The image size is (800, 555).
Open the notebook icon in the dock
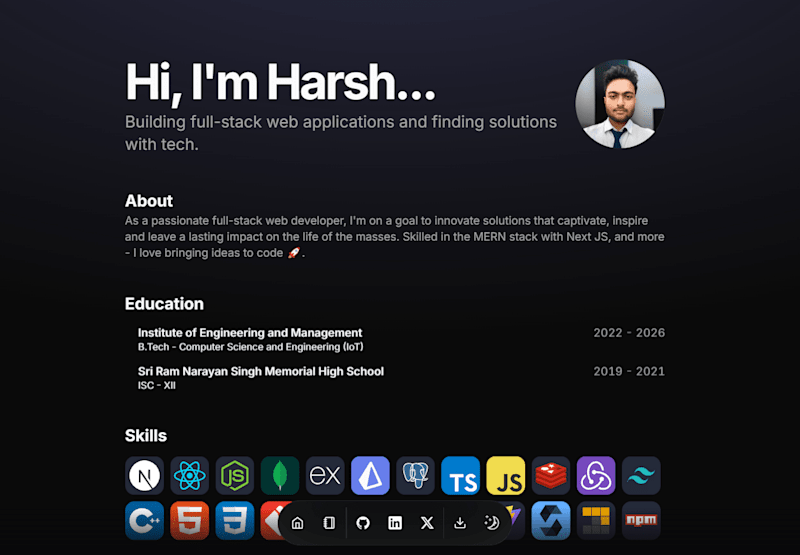coord(329,523)
